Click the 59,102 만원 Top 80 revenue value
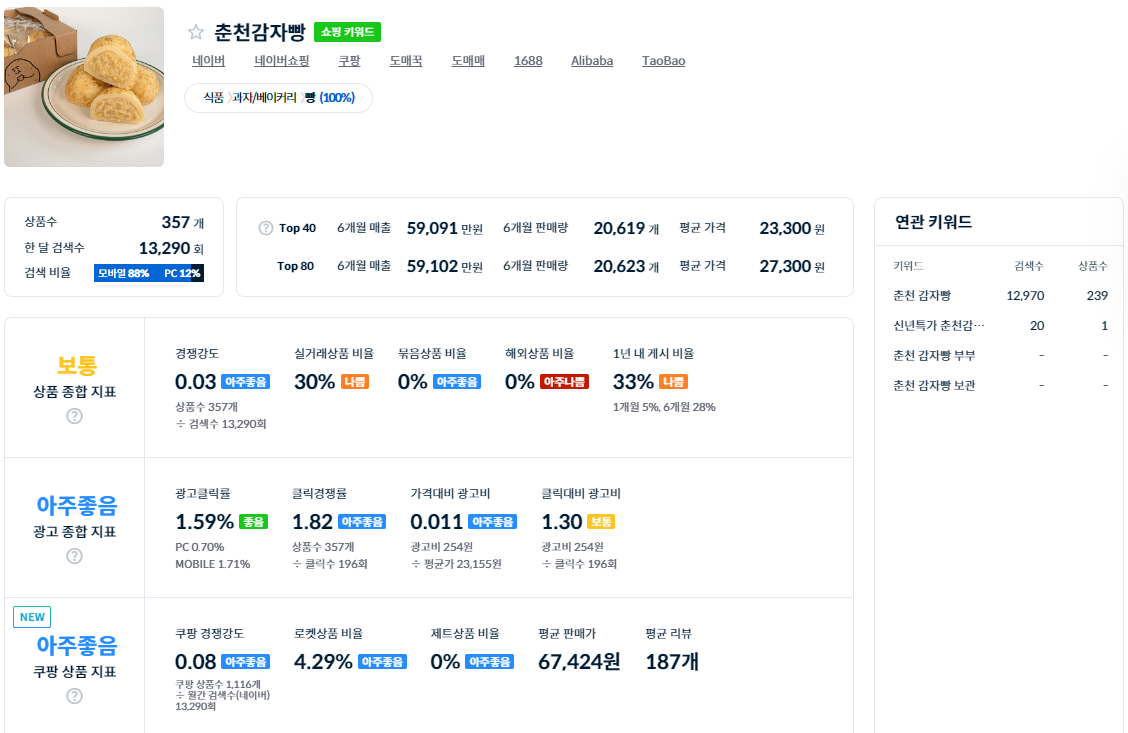1128x733 pixels. click(445, 267)
